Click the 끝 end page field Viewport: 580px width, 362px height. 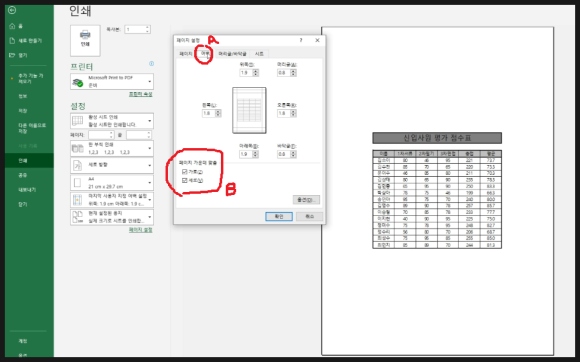click(136, 135)
